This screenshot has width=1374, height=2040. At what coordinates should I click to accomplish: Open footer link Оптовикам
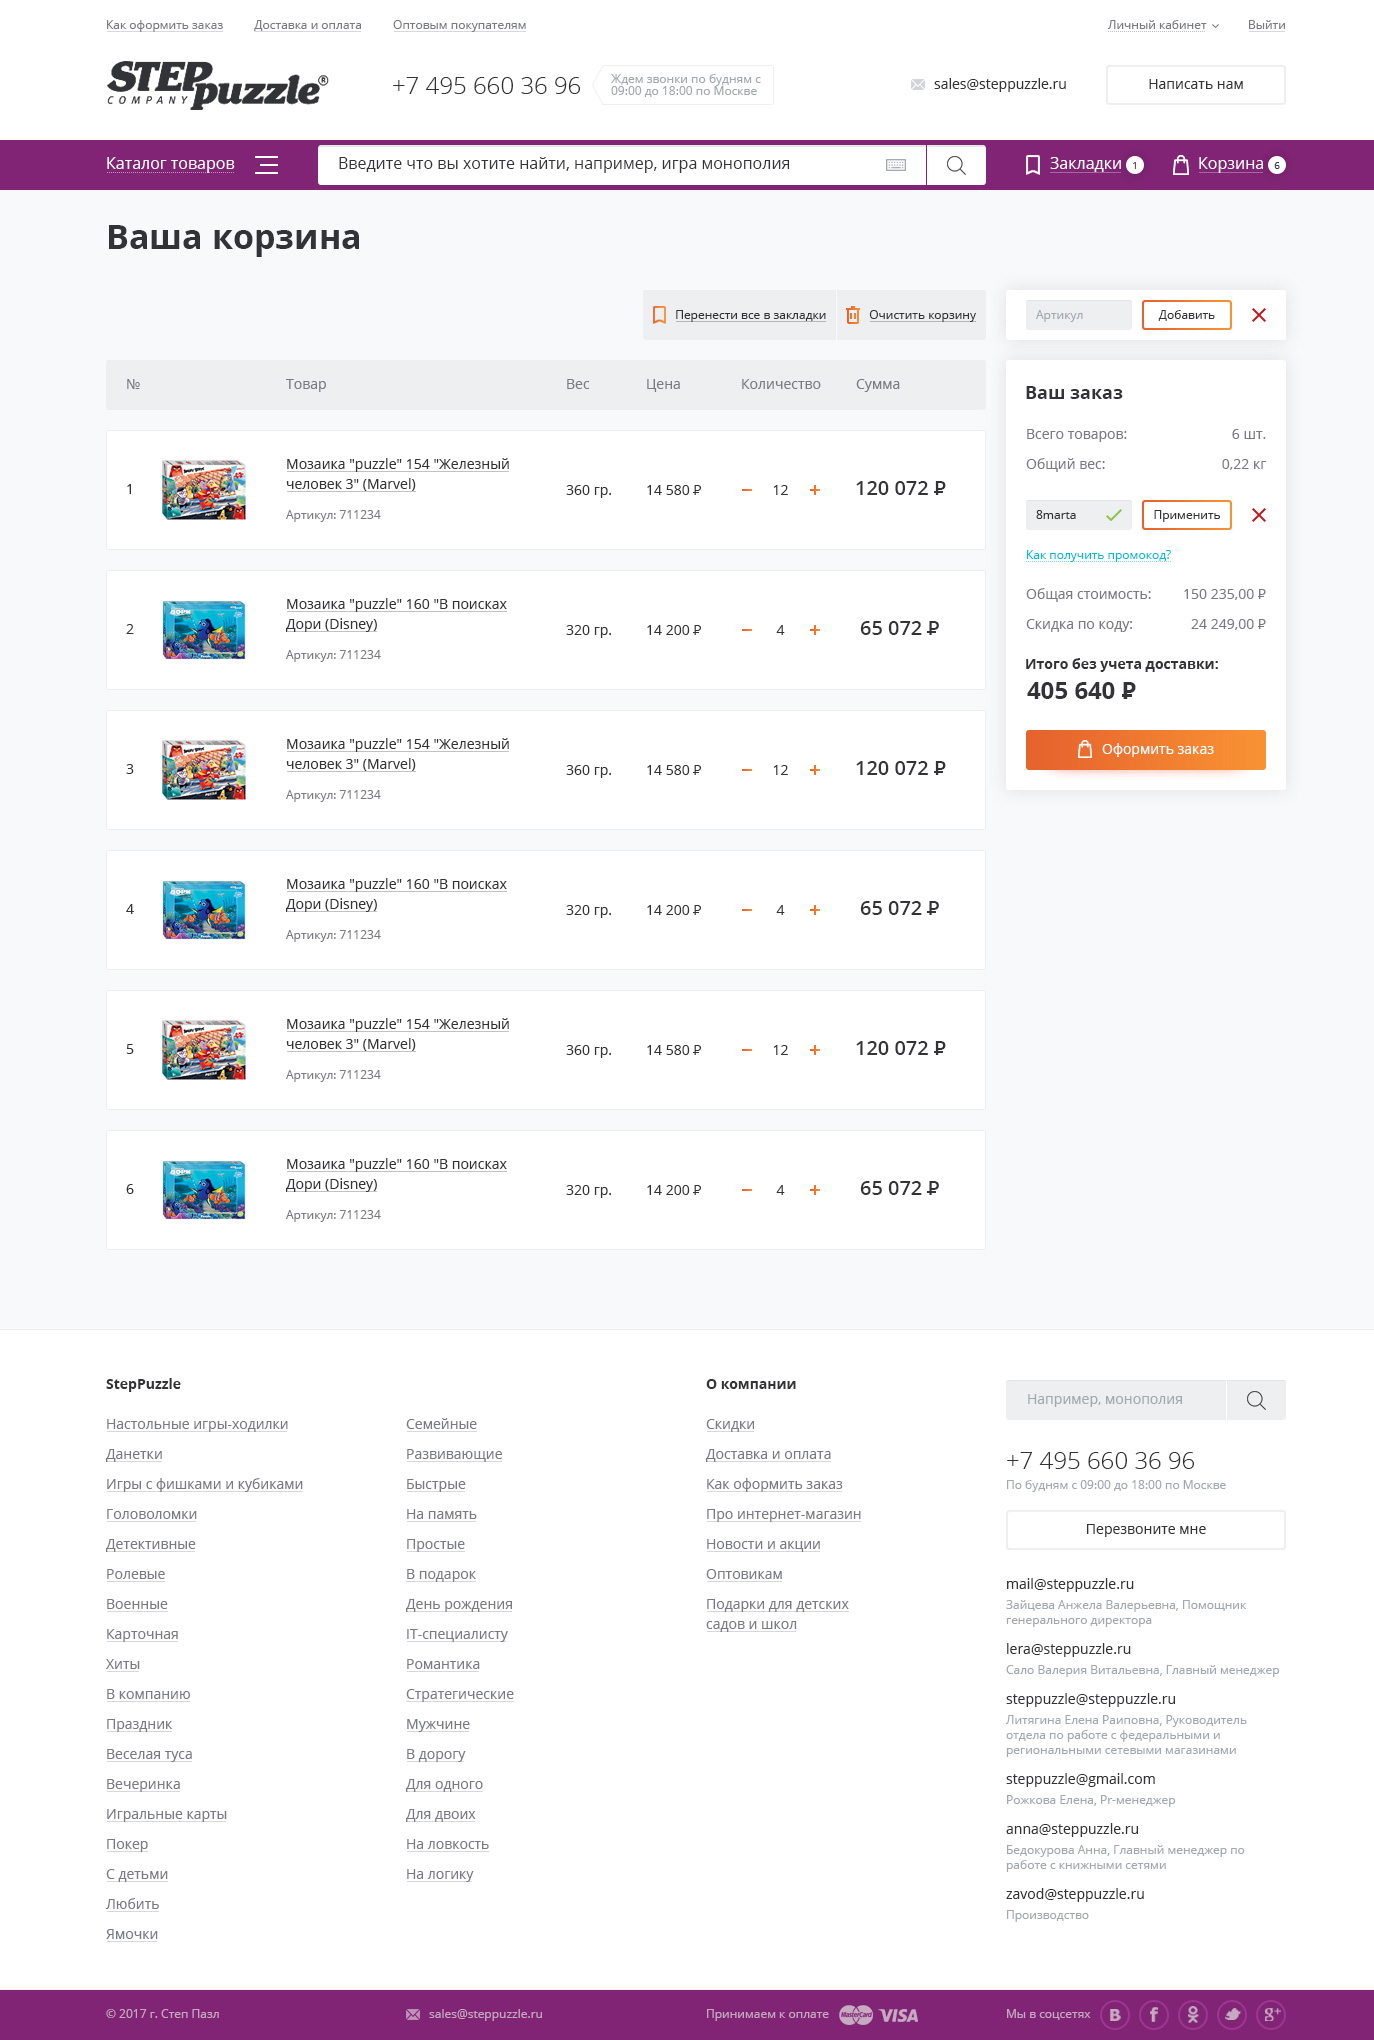point(744,1574)
